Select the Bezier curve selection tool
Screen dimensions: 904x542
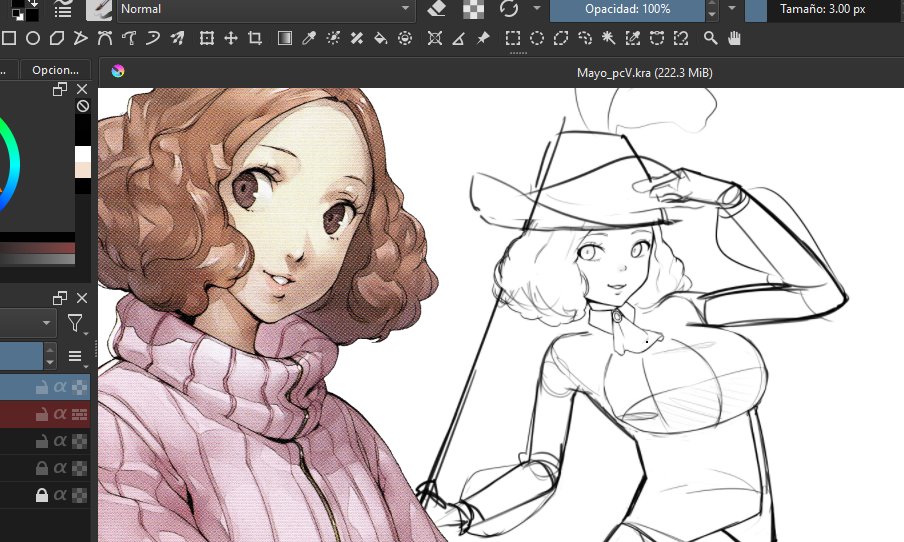pyautogui.click(x=657, y=39)
